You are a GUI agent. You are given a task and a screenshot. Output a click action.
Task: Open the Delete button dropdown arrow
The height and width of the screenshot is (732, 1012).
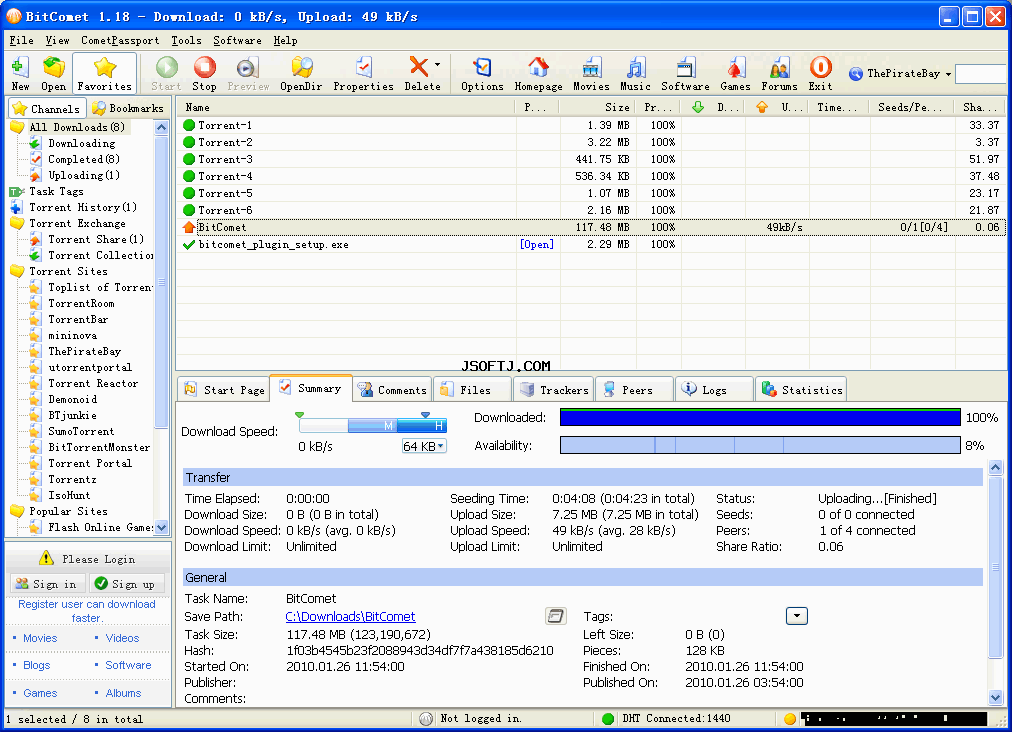tap(437, 65)
